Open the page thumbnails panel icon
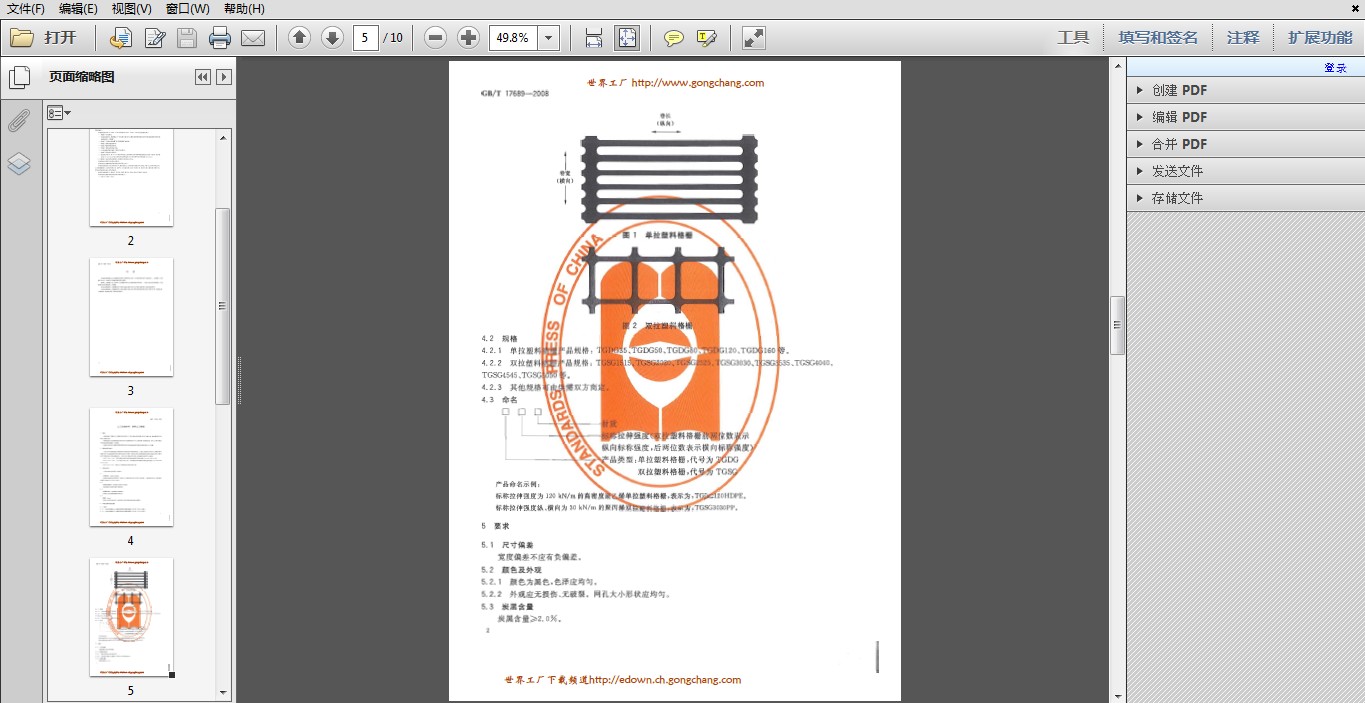1365x703 pixels. click(x=19, y=78)
